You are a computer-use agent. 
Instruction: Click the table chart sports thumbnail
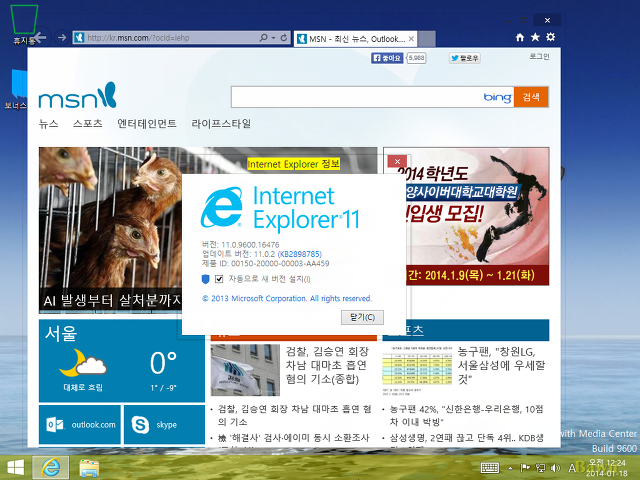[x=417, y=370]
